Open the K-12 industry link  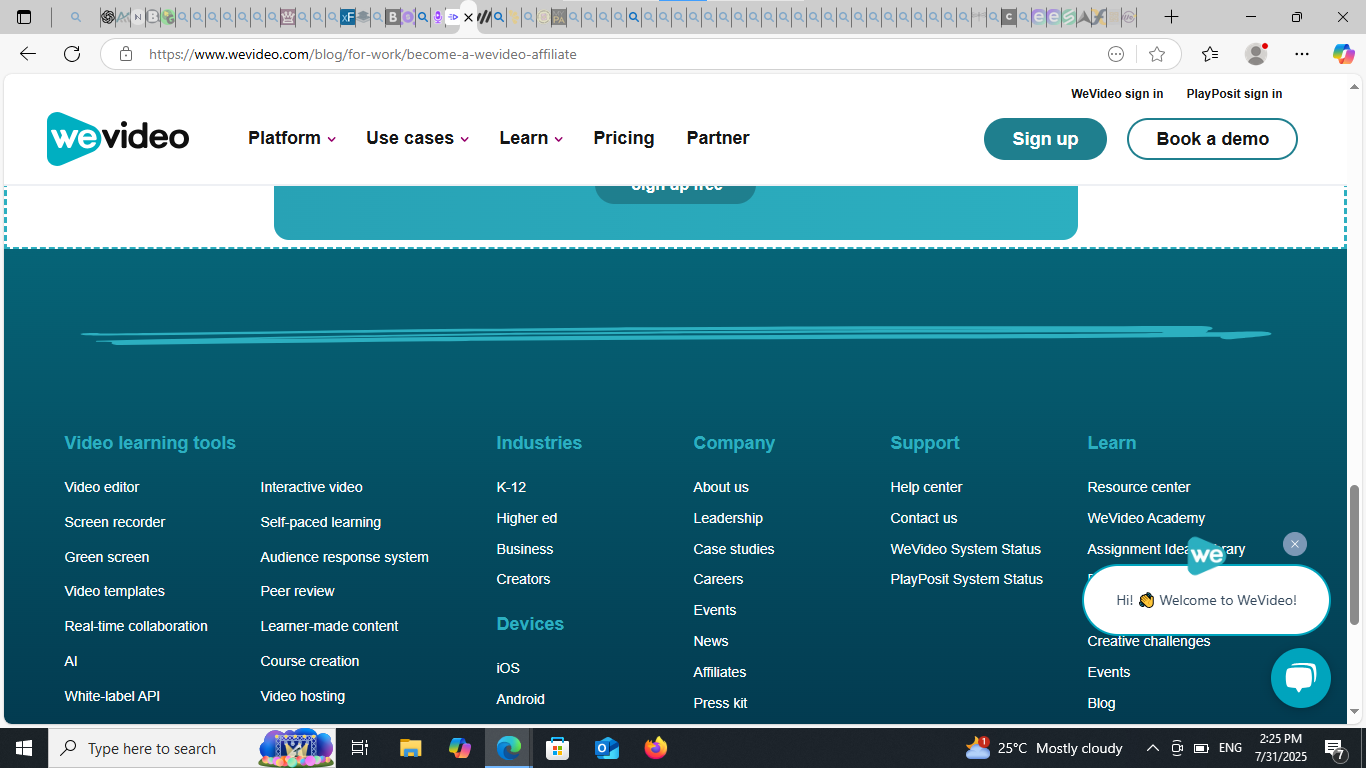(511, 487)
